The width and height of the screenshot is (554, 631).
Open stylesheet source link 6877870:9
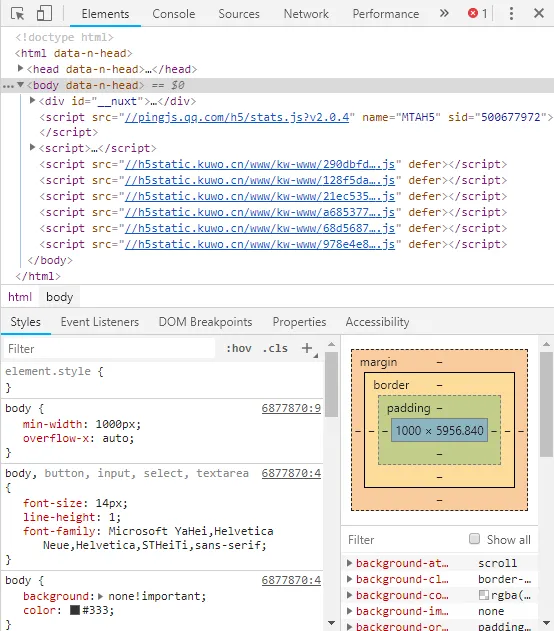pos(291,408)
